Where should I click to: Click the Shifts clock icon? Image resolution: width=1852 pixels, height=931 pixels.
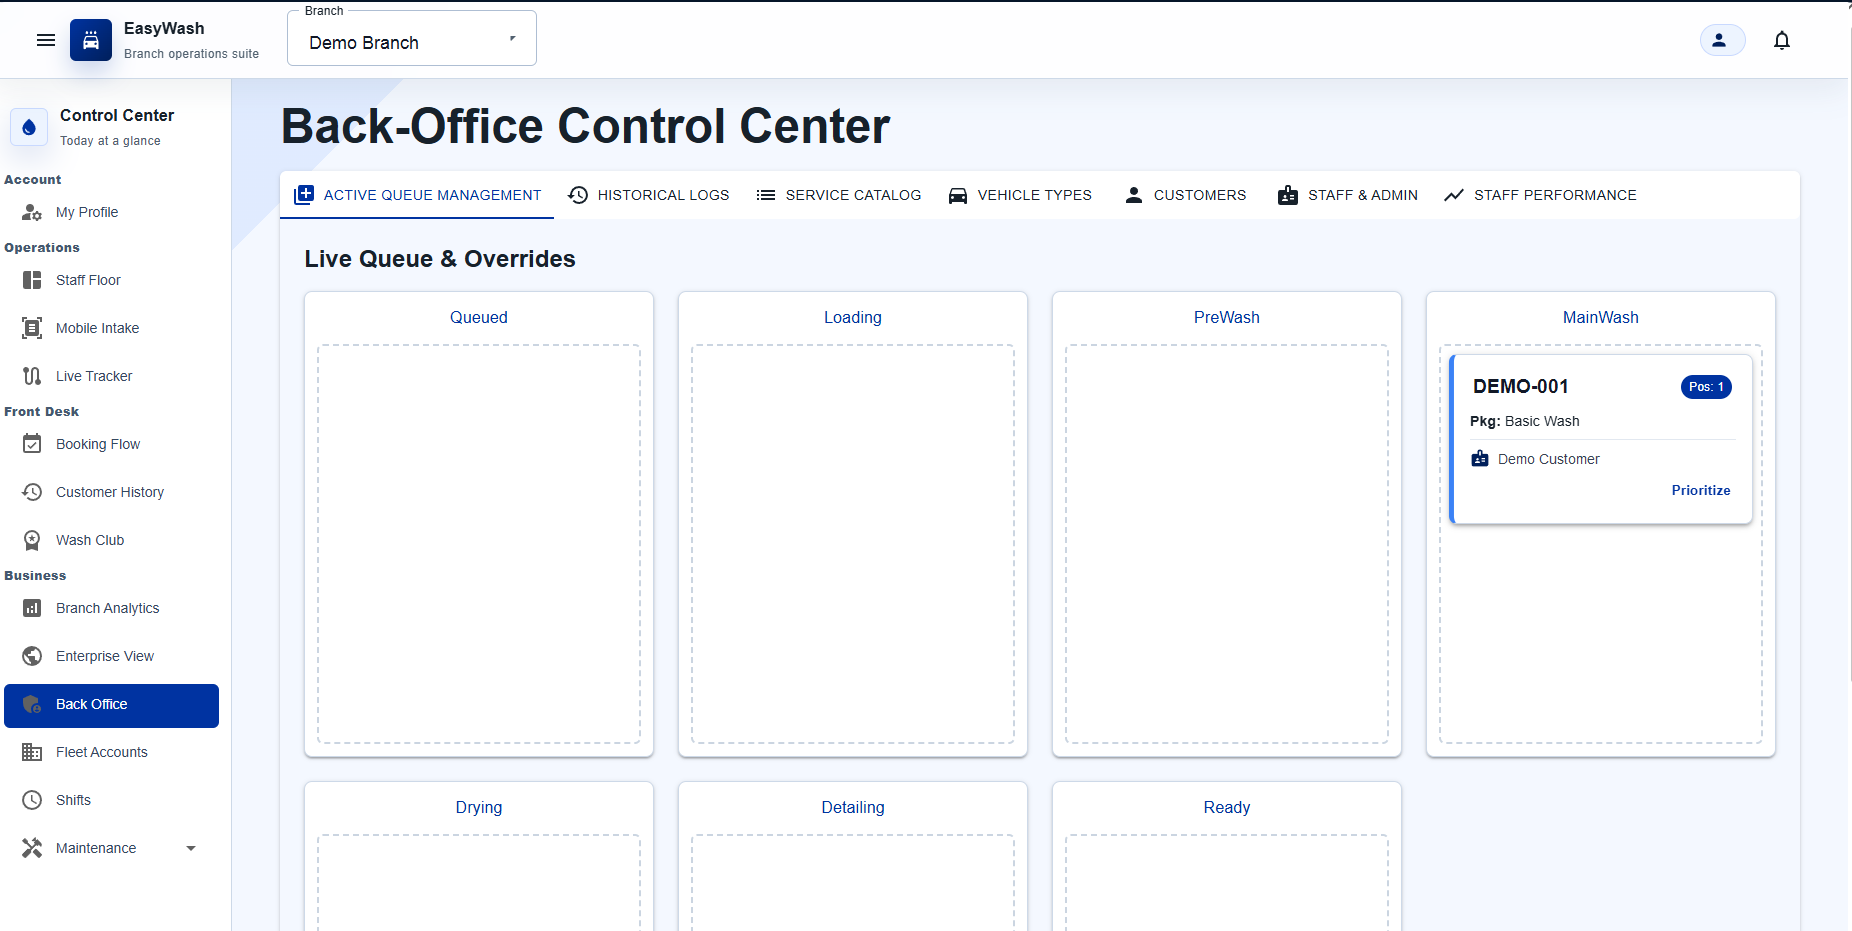(32, 800)
